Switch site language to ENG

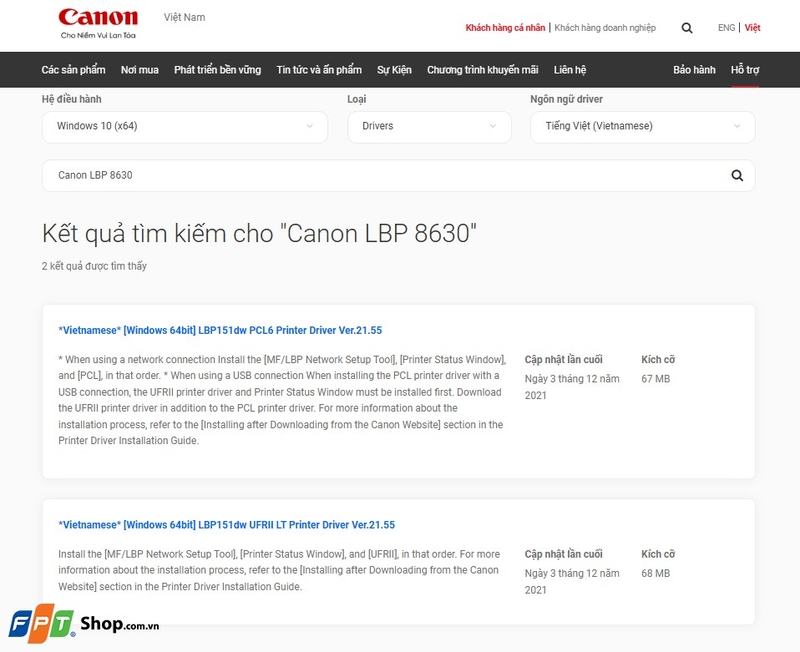point(727,28)
